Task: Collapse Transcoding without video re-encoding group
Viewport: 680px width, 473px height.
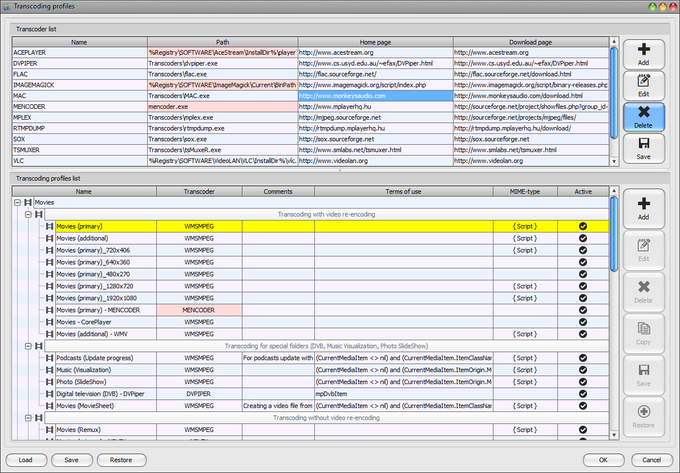Action: point(28,418)
